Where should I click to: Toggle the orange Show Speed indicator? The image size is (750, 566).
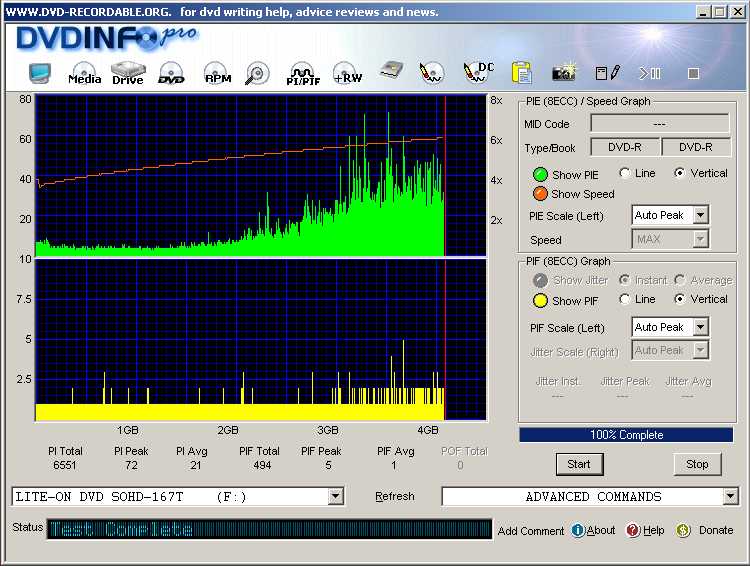(x=540, y=194)
